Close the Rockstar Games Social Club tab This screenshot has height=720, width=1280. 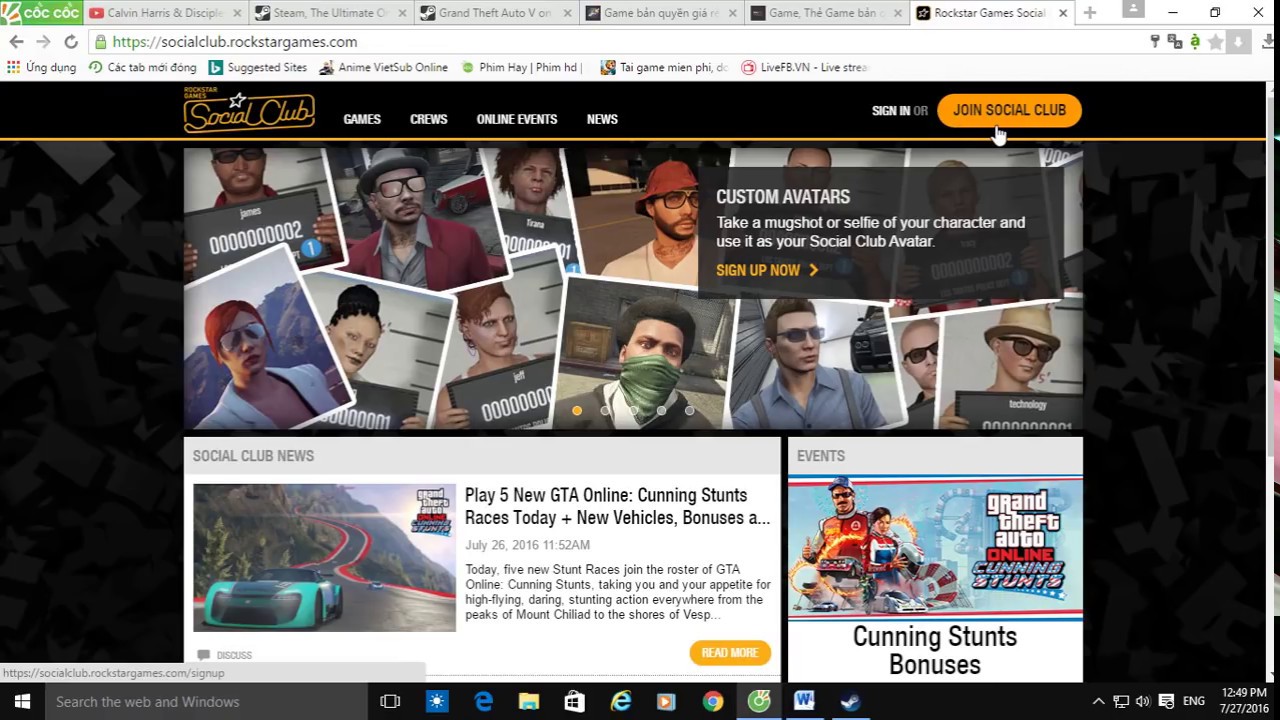[1062, 13]
